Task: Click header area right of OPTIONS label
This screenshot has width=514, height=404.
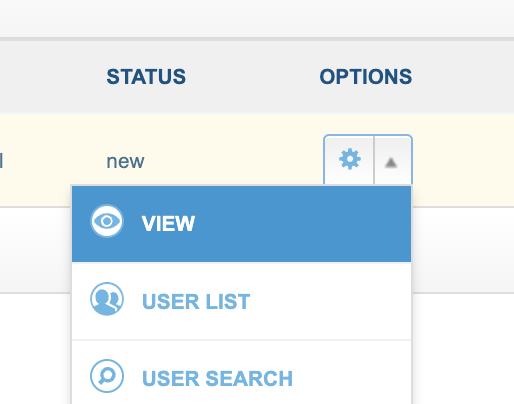Action: 463,77
